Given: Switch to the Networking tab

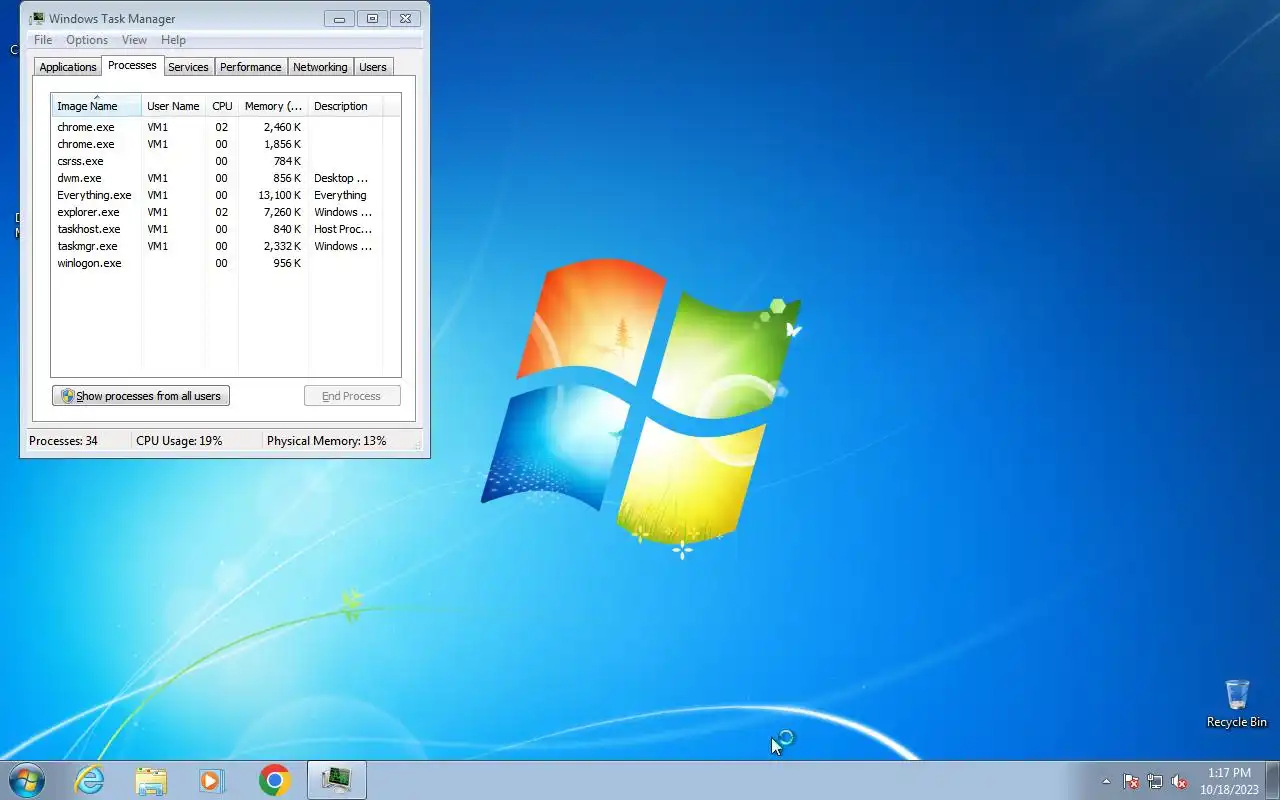Looking at the screenshot, I should point(320,67).
